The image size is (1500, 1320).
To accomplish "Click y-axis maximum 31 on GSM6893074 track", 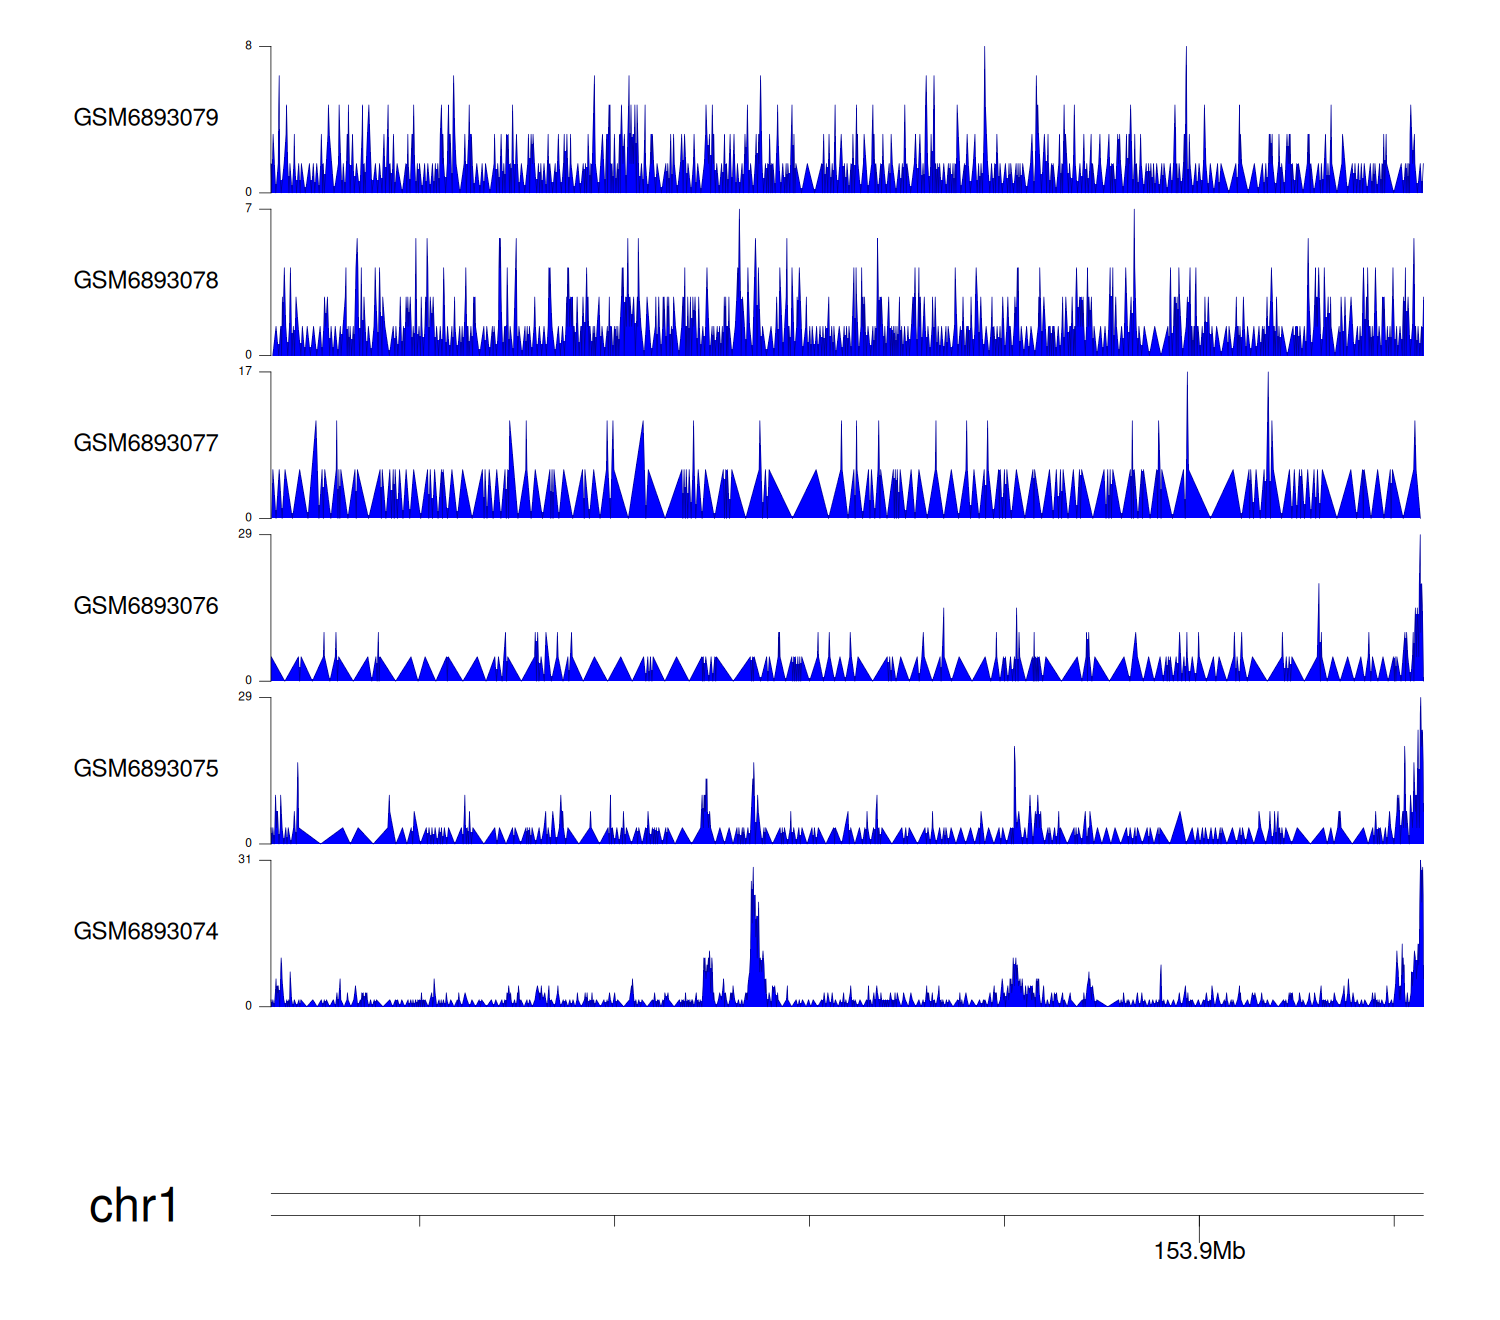I will [x=245, y=860].
